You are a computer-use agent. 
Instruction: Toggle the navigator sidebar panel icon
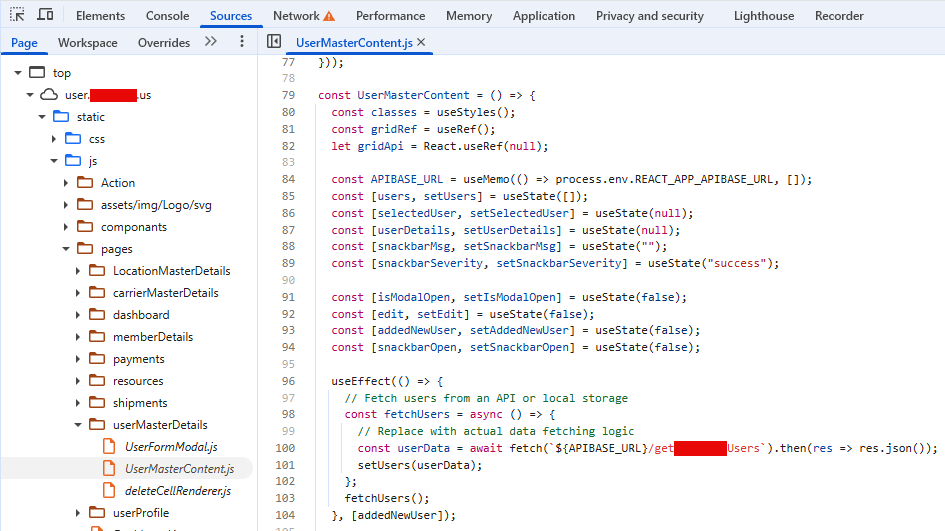click(274, 42)
